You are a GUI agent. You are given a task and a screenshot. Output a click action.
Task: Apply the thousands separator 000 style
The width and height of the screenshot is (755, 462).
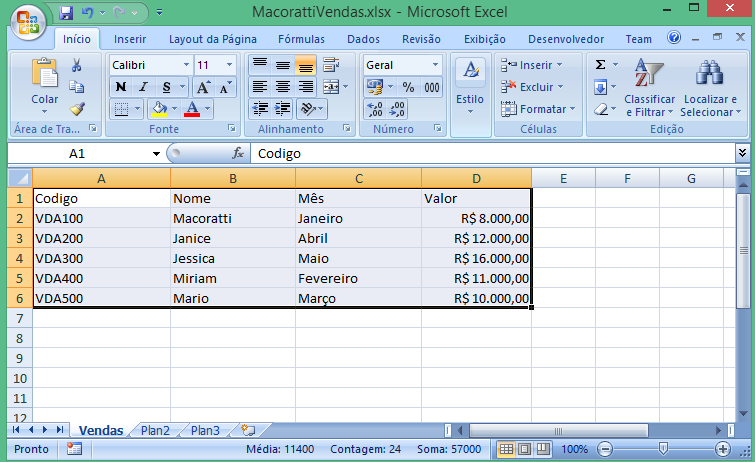pyautogui.click(x=431, y=87)
